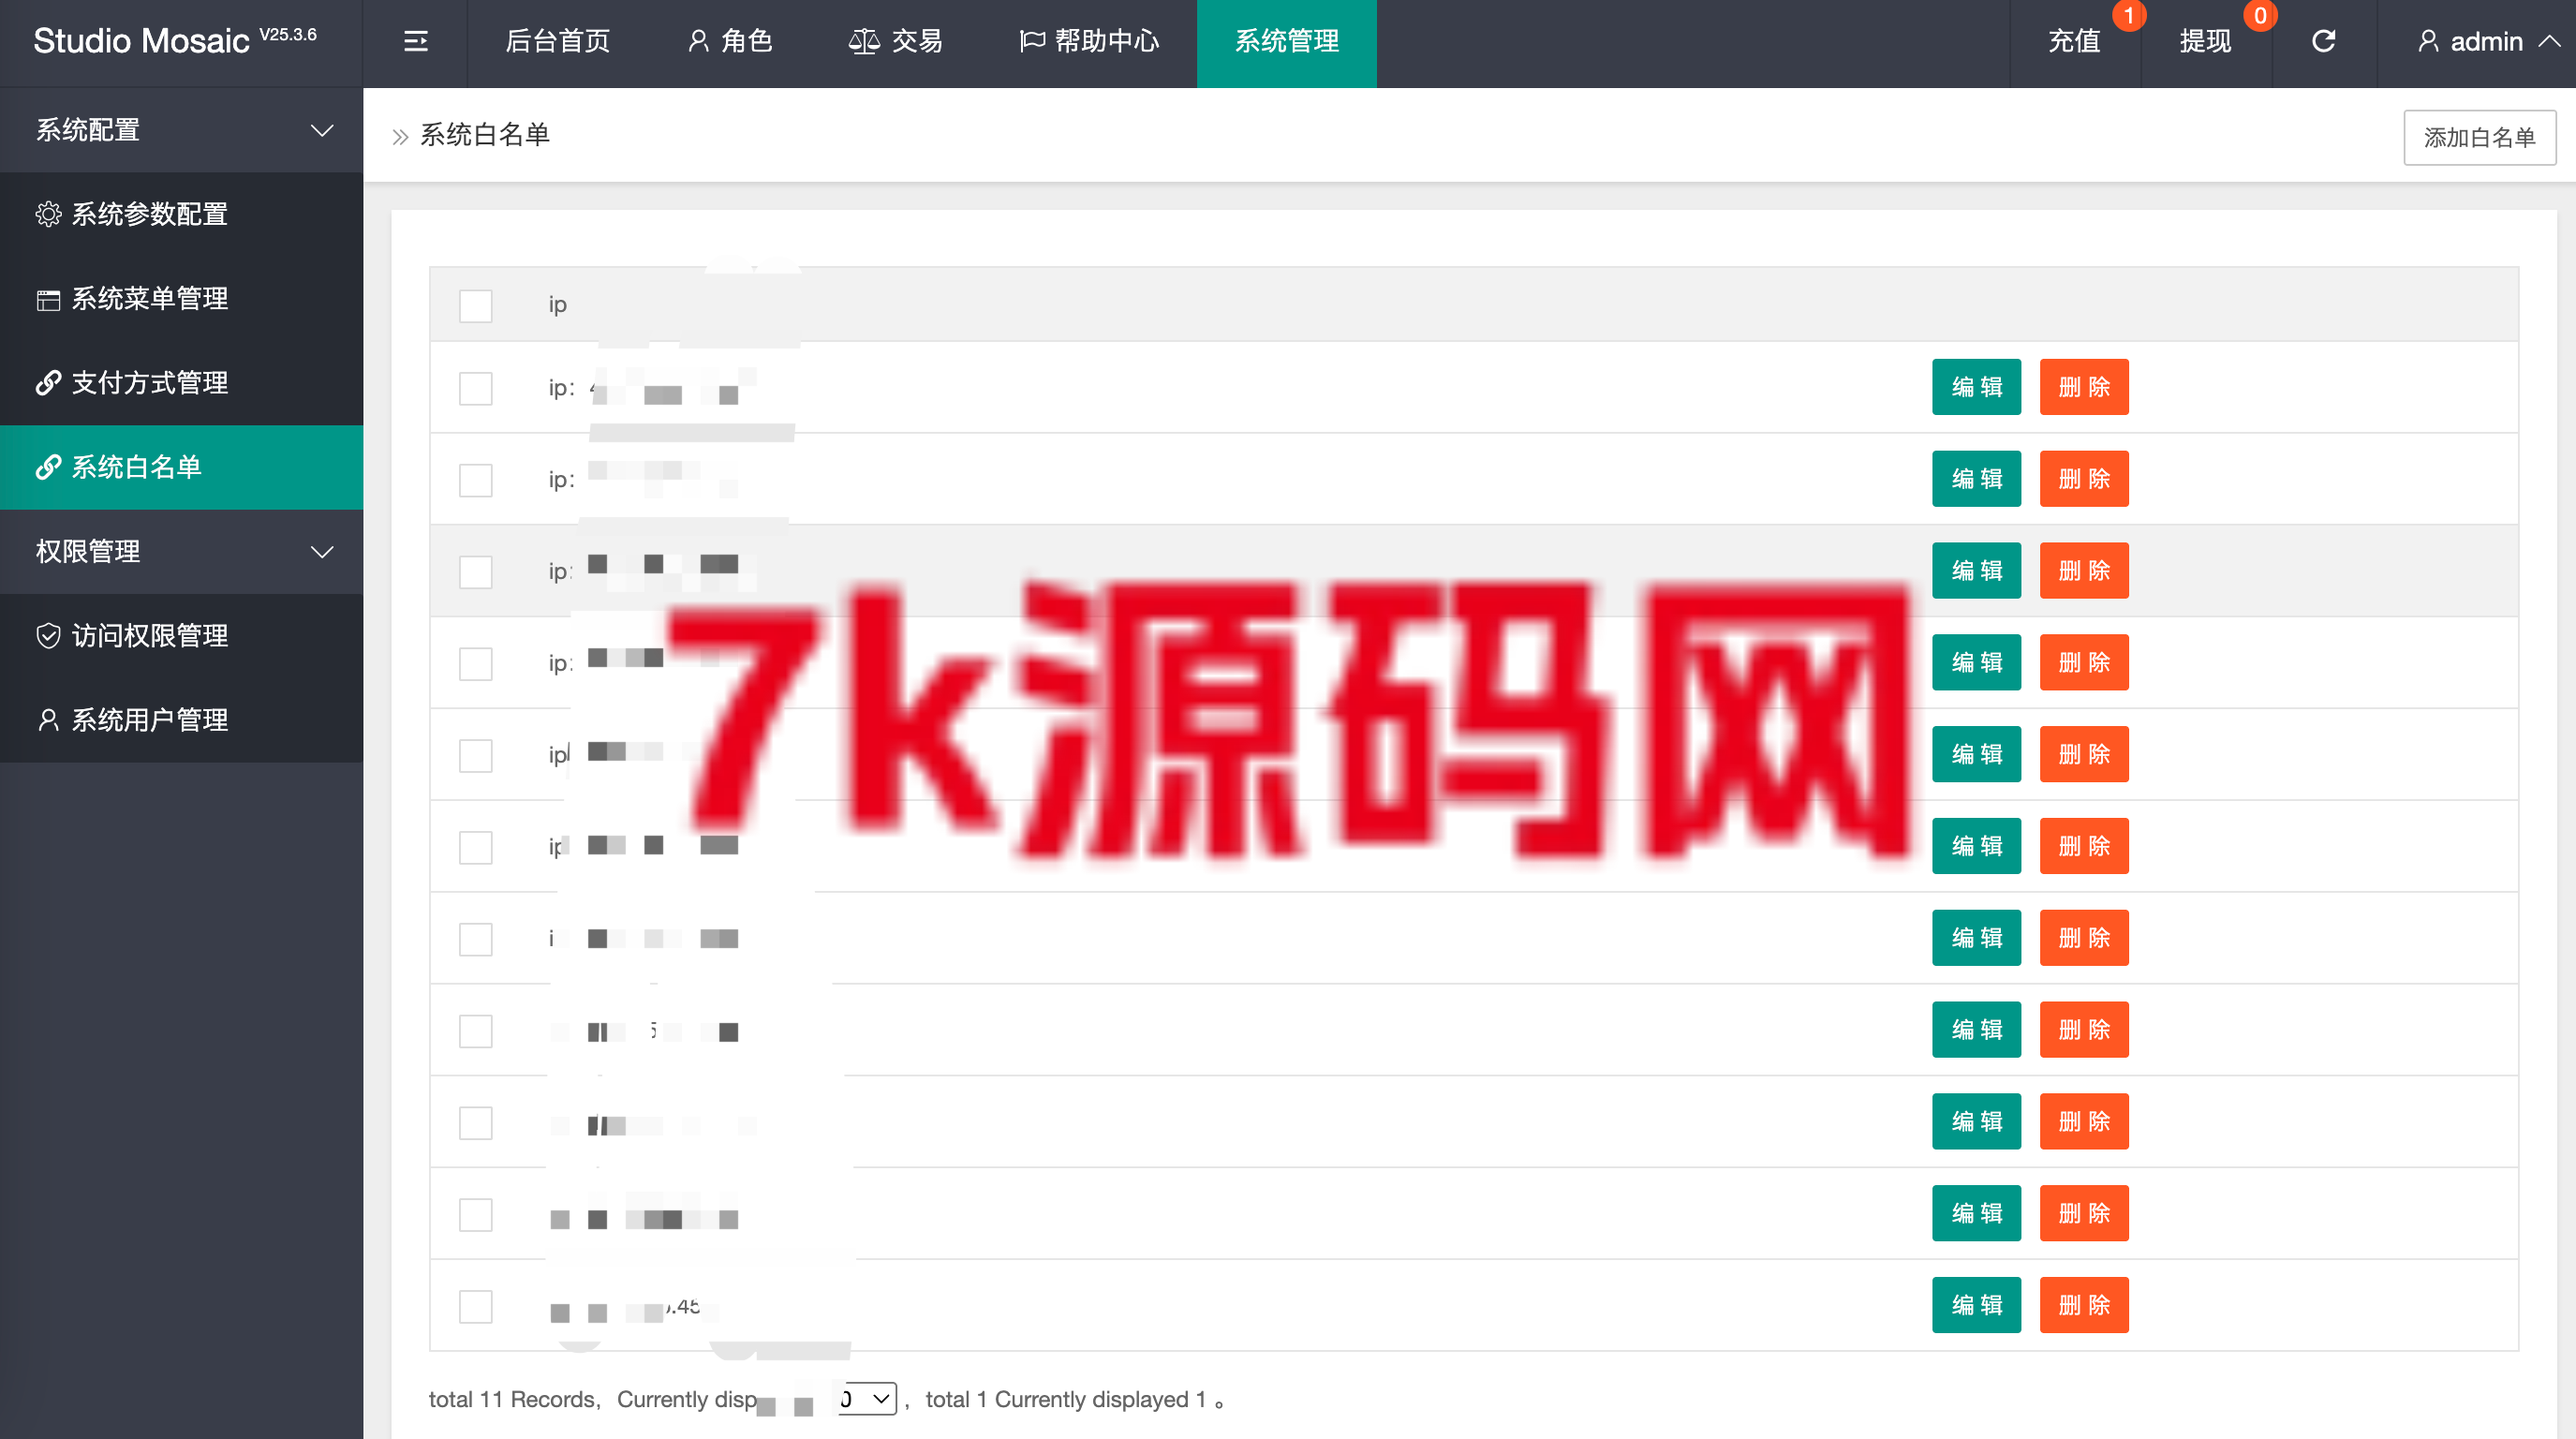
Task: Click 'total 11 Records' text
Action: (x=511, y=1399)
